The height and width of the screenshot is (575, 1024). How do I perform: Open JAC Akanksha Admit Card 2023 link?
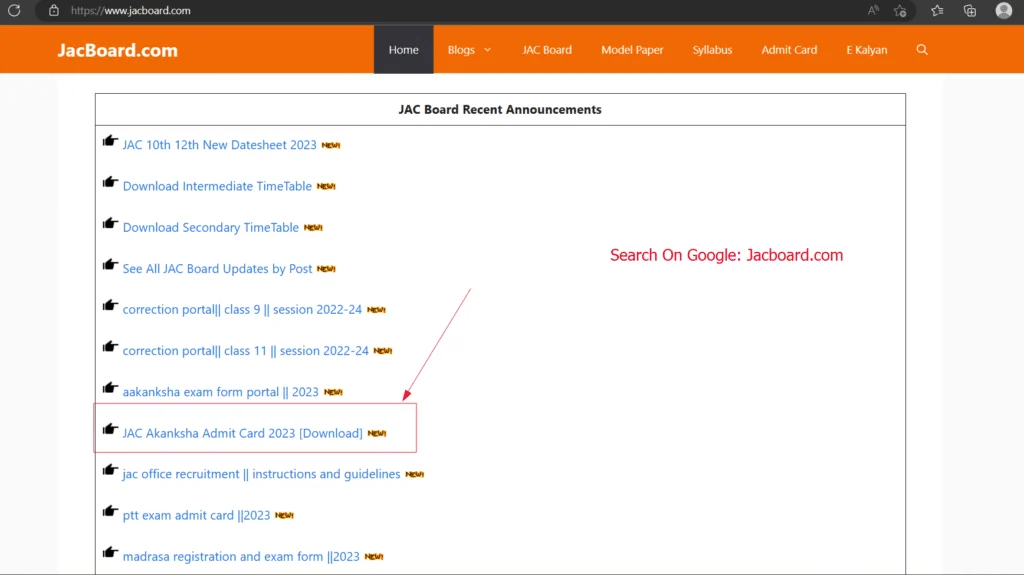[242, 433]
